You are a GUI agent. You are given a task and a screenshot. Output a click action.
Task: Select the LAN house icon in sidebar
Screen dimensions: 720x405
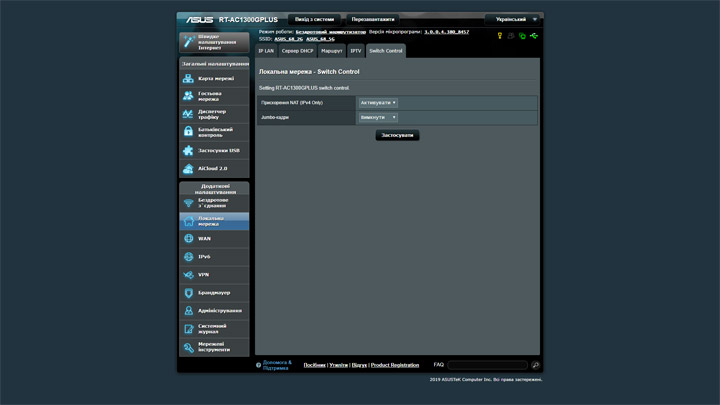pos(188,221)
